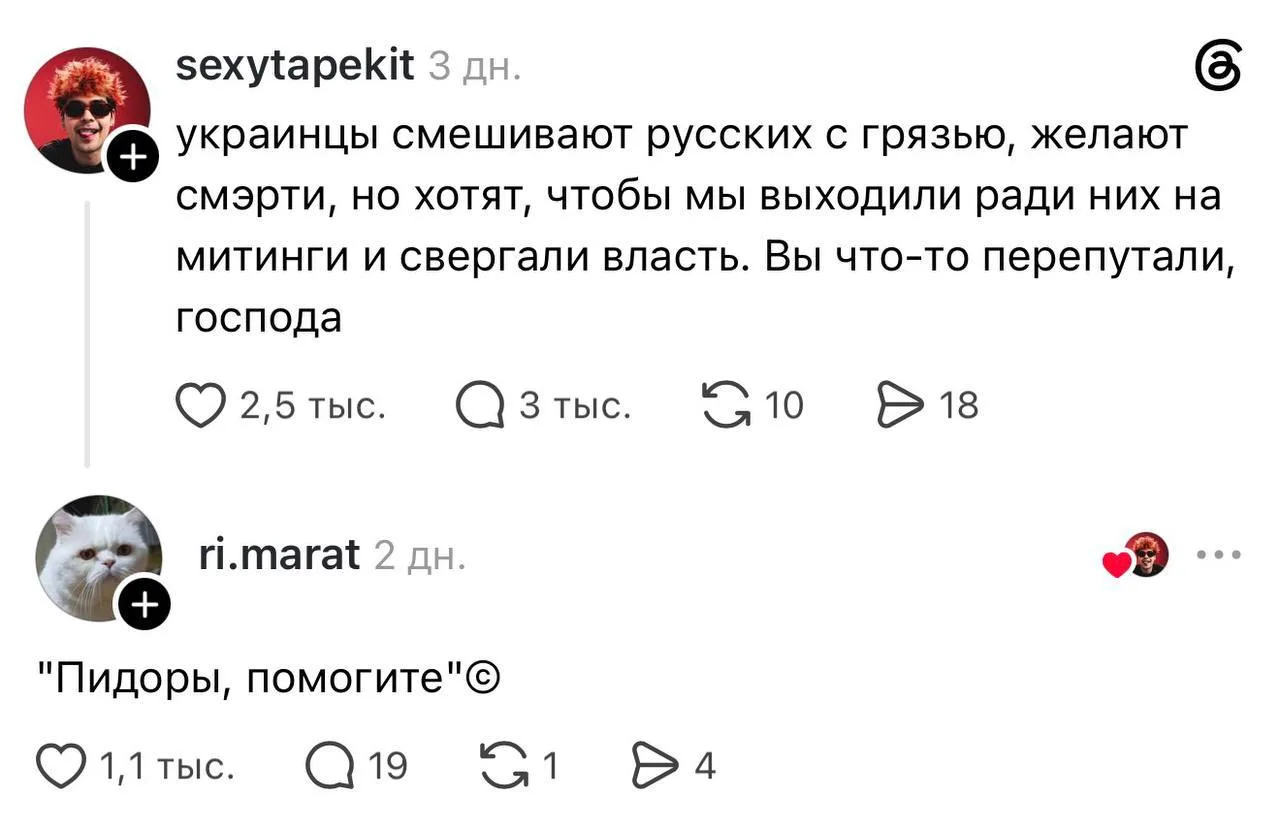
Task: Open the three-dot menu on ri.marat reply
Action: [1220, 554]
